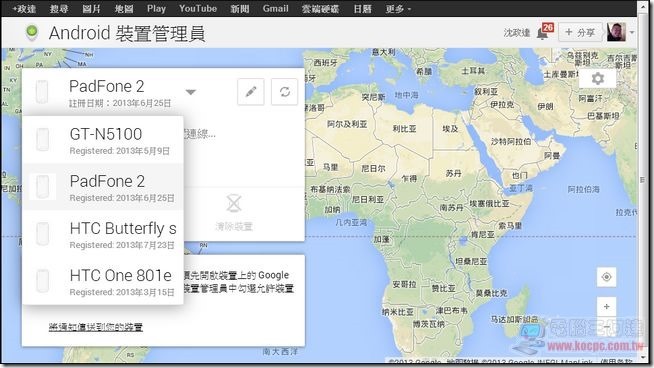This screenshot has width=654, height=368.
Task: Open the +政達 Google+ profile link
Action: click(x=24, y=9)
